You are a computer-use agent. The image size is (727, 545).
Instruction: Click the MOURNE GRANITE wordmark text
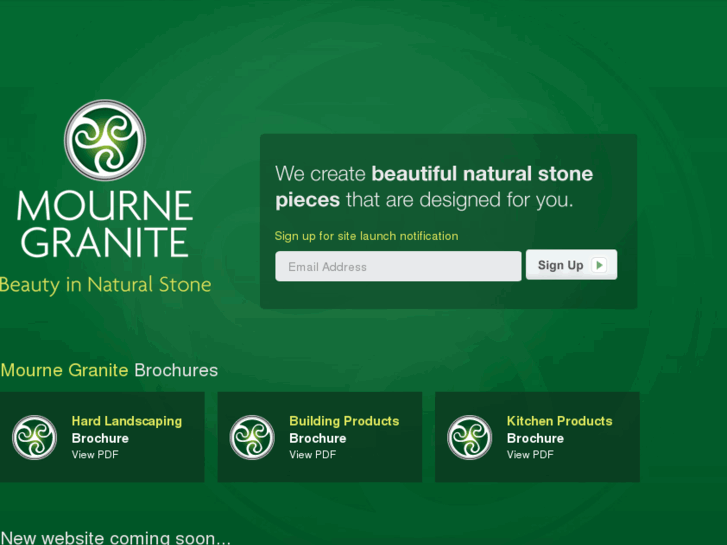(105, 224)
